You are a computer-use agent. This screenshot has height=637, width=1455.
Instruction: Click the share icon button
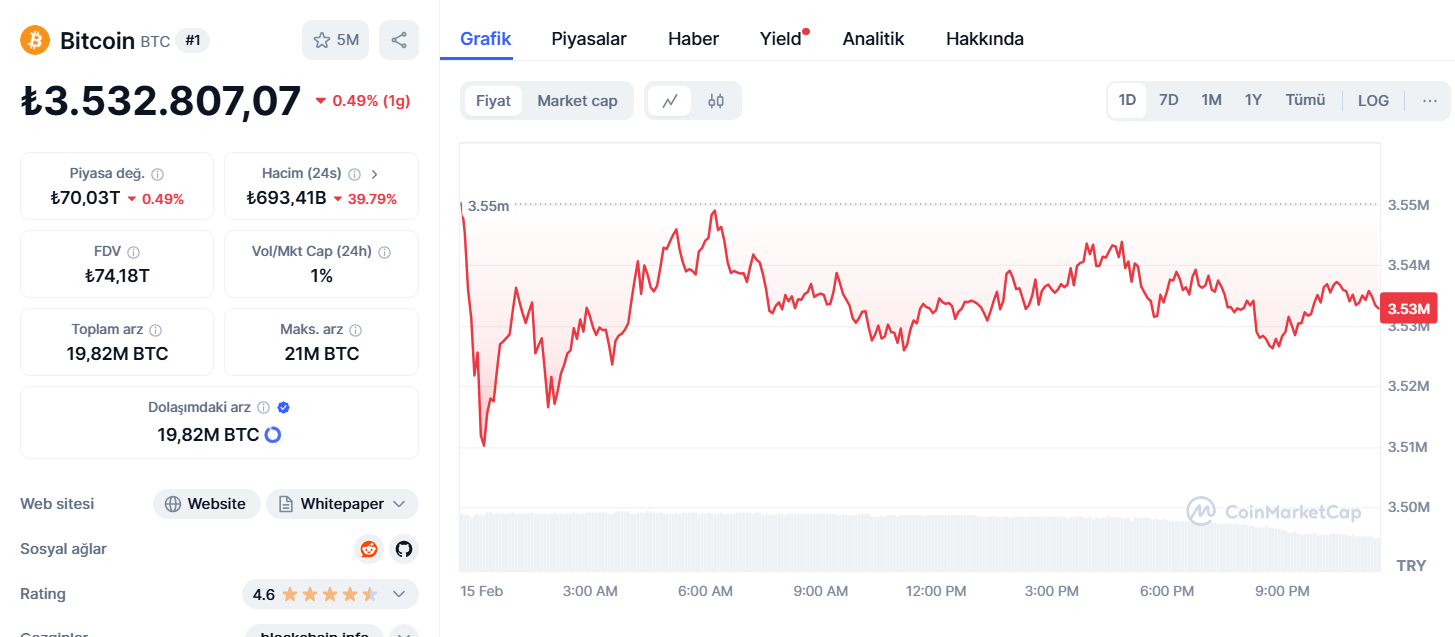click(399, 40)
